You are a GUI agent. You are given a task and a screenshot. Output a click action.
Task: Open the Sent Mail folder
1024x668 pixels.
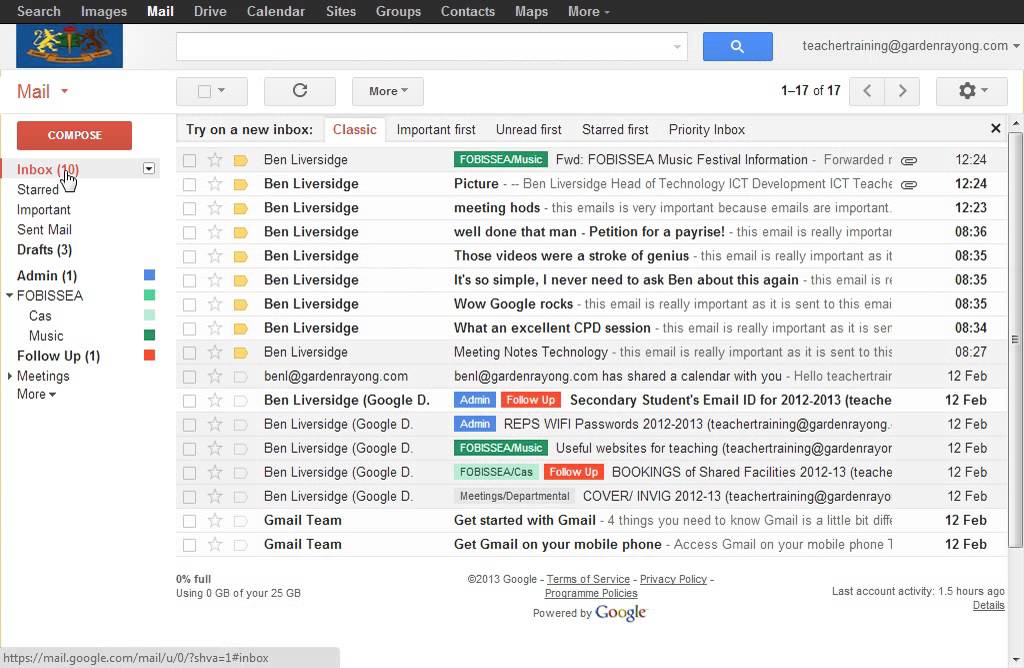(x=44, y=230)
